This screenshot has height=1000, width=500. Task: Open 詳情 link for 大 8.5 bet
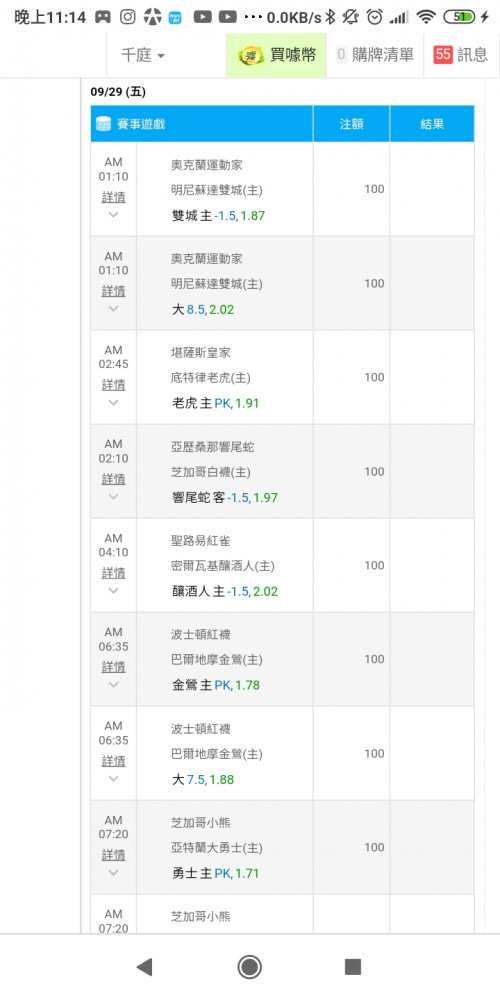click(x=114, y=291)
